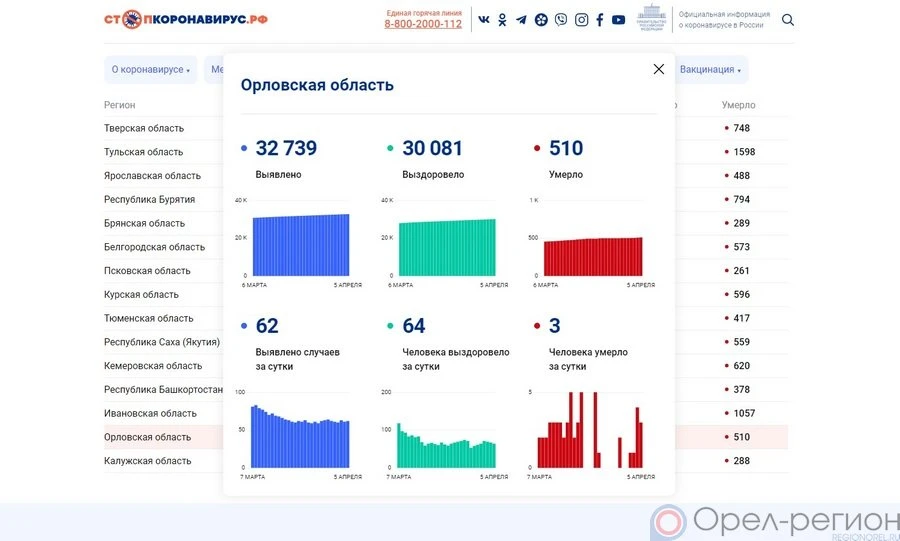
Task: Click the Telegram icon
Action: (x=521, y=20)
